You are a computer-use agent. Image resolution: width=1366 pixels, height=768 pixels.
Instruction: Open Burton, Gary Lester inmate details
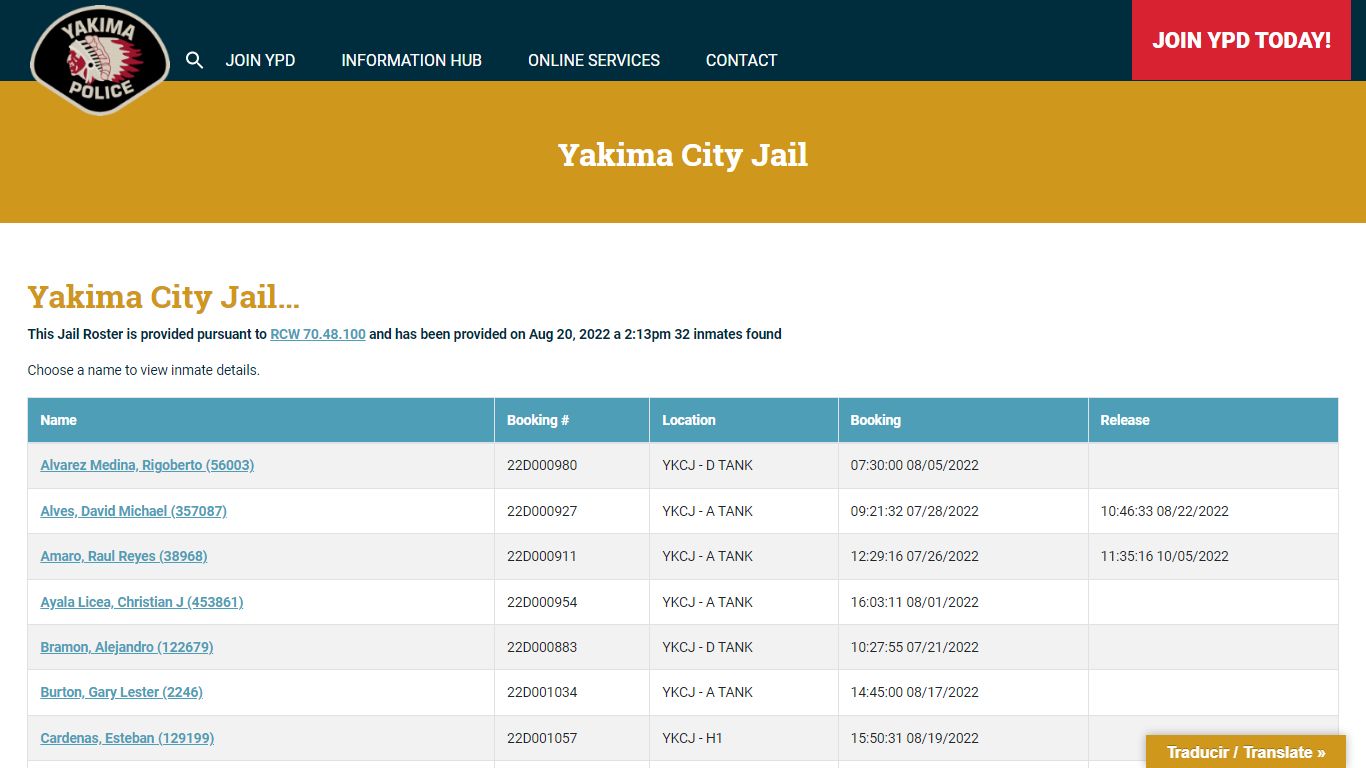click(x=122, y=692)
